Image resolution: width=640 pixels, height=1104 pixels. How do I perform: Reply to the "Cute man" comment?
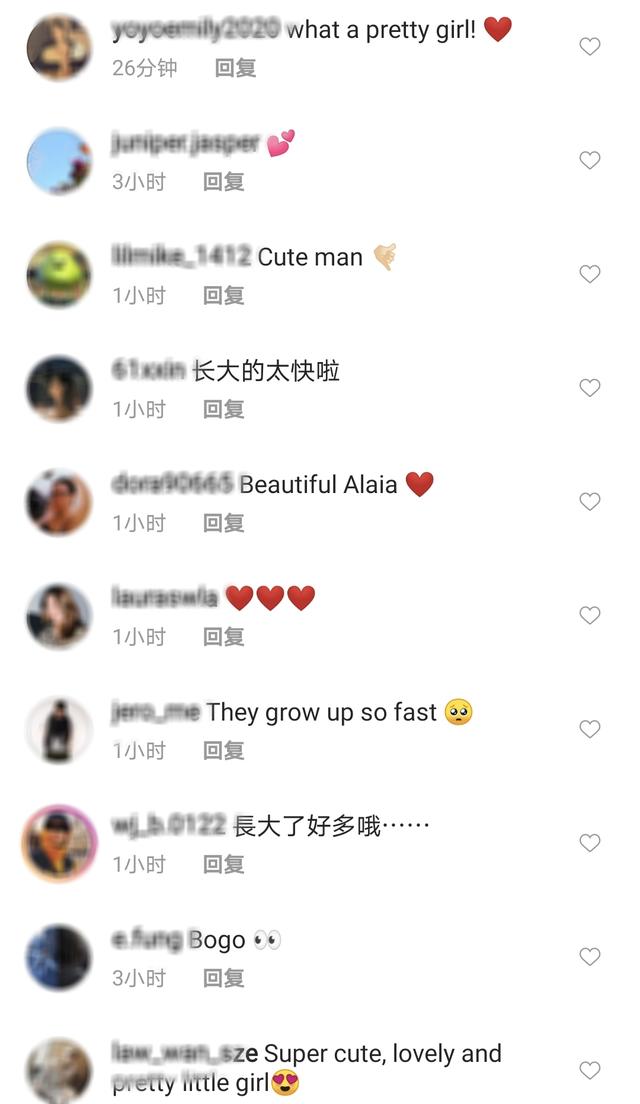tap(223, 296)
